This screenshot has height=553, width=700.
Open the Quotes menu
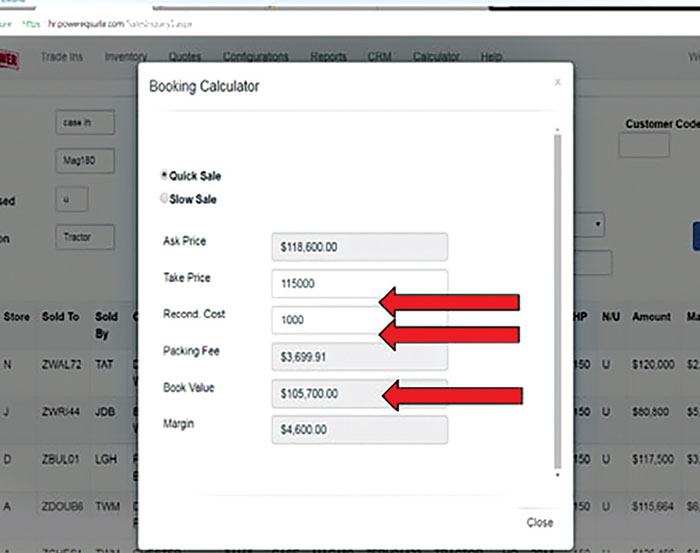[x=185, y=57]
